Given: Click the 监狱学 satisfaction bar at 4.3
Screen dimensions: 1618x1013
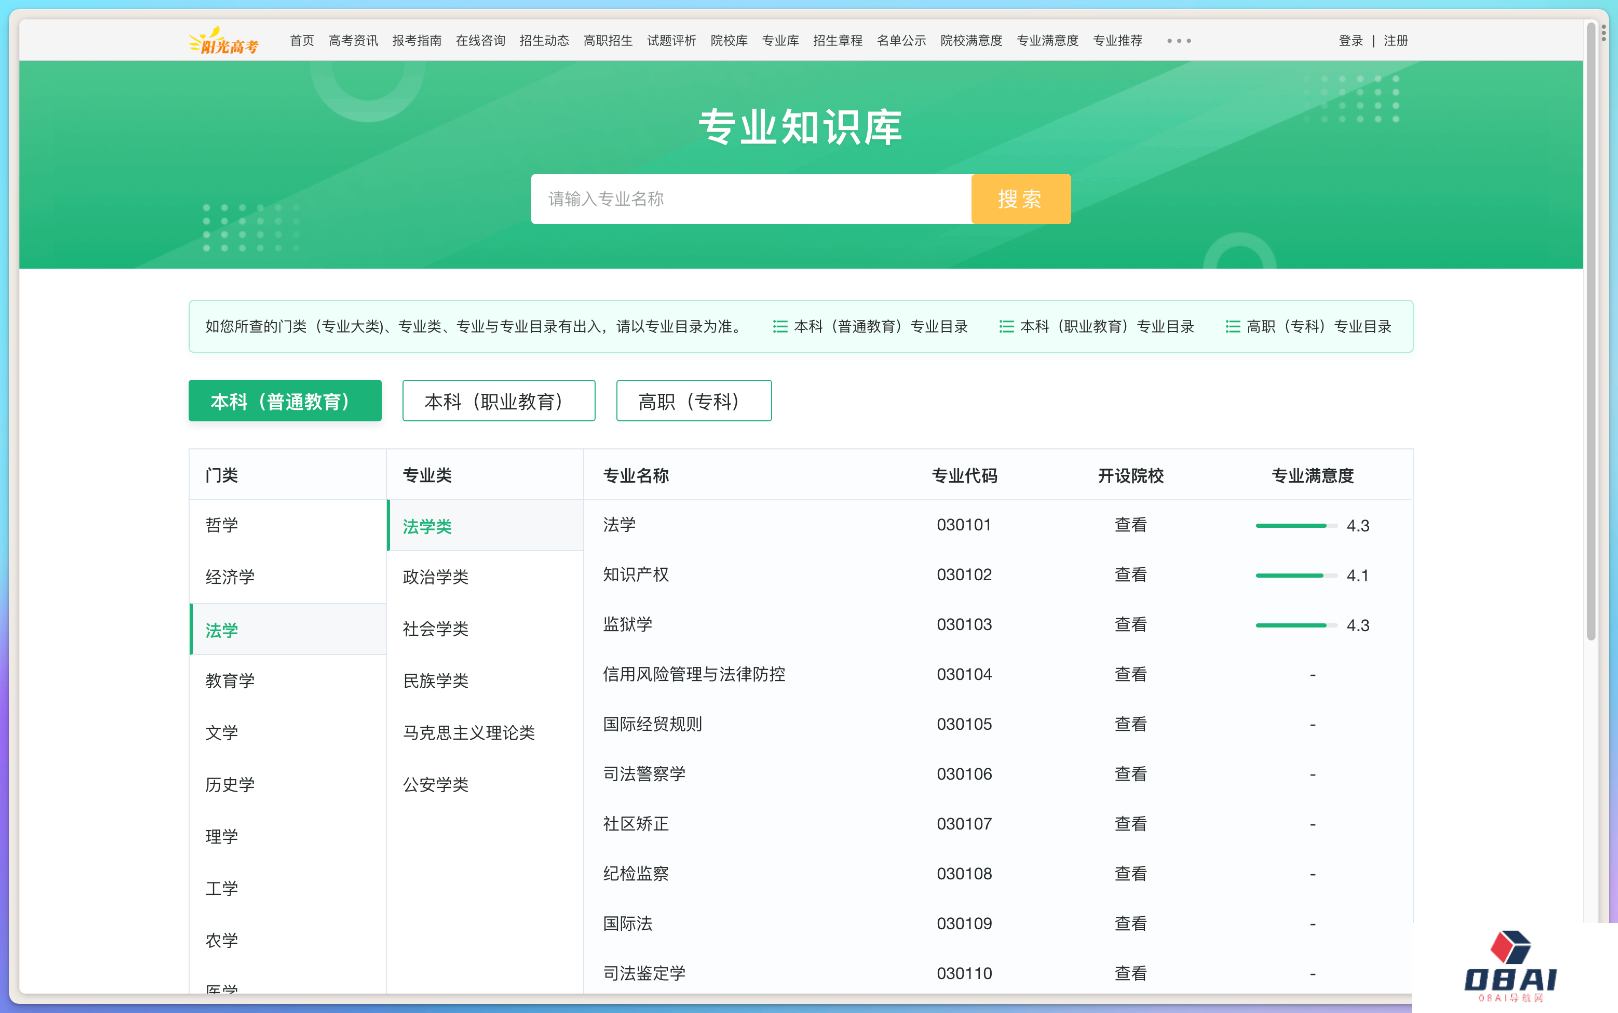Looking at the screenshot, I should [x=1296, y=626].
